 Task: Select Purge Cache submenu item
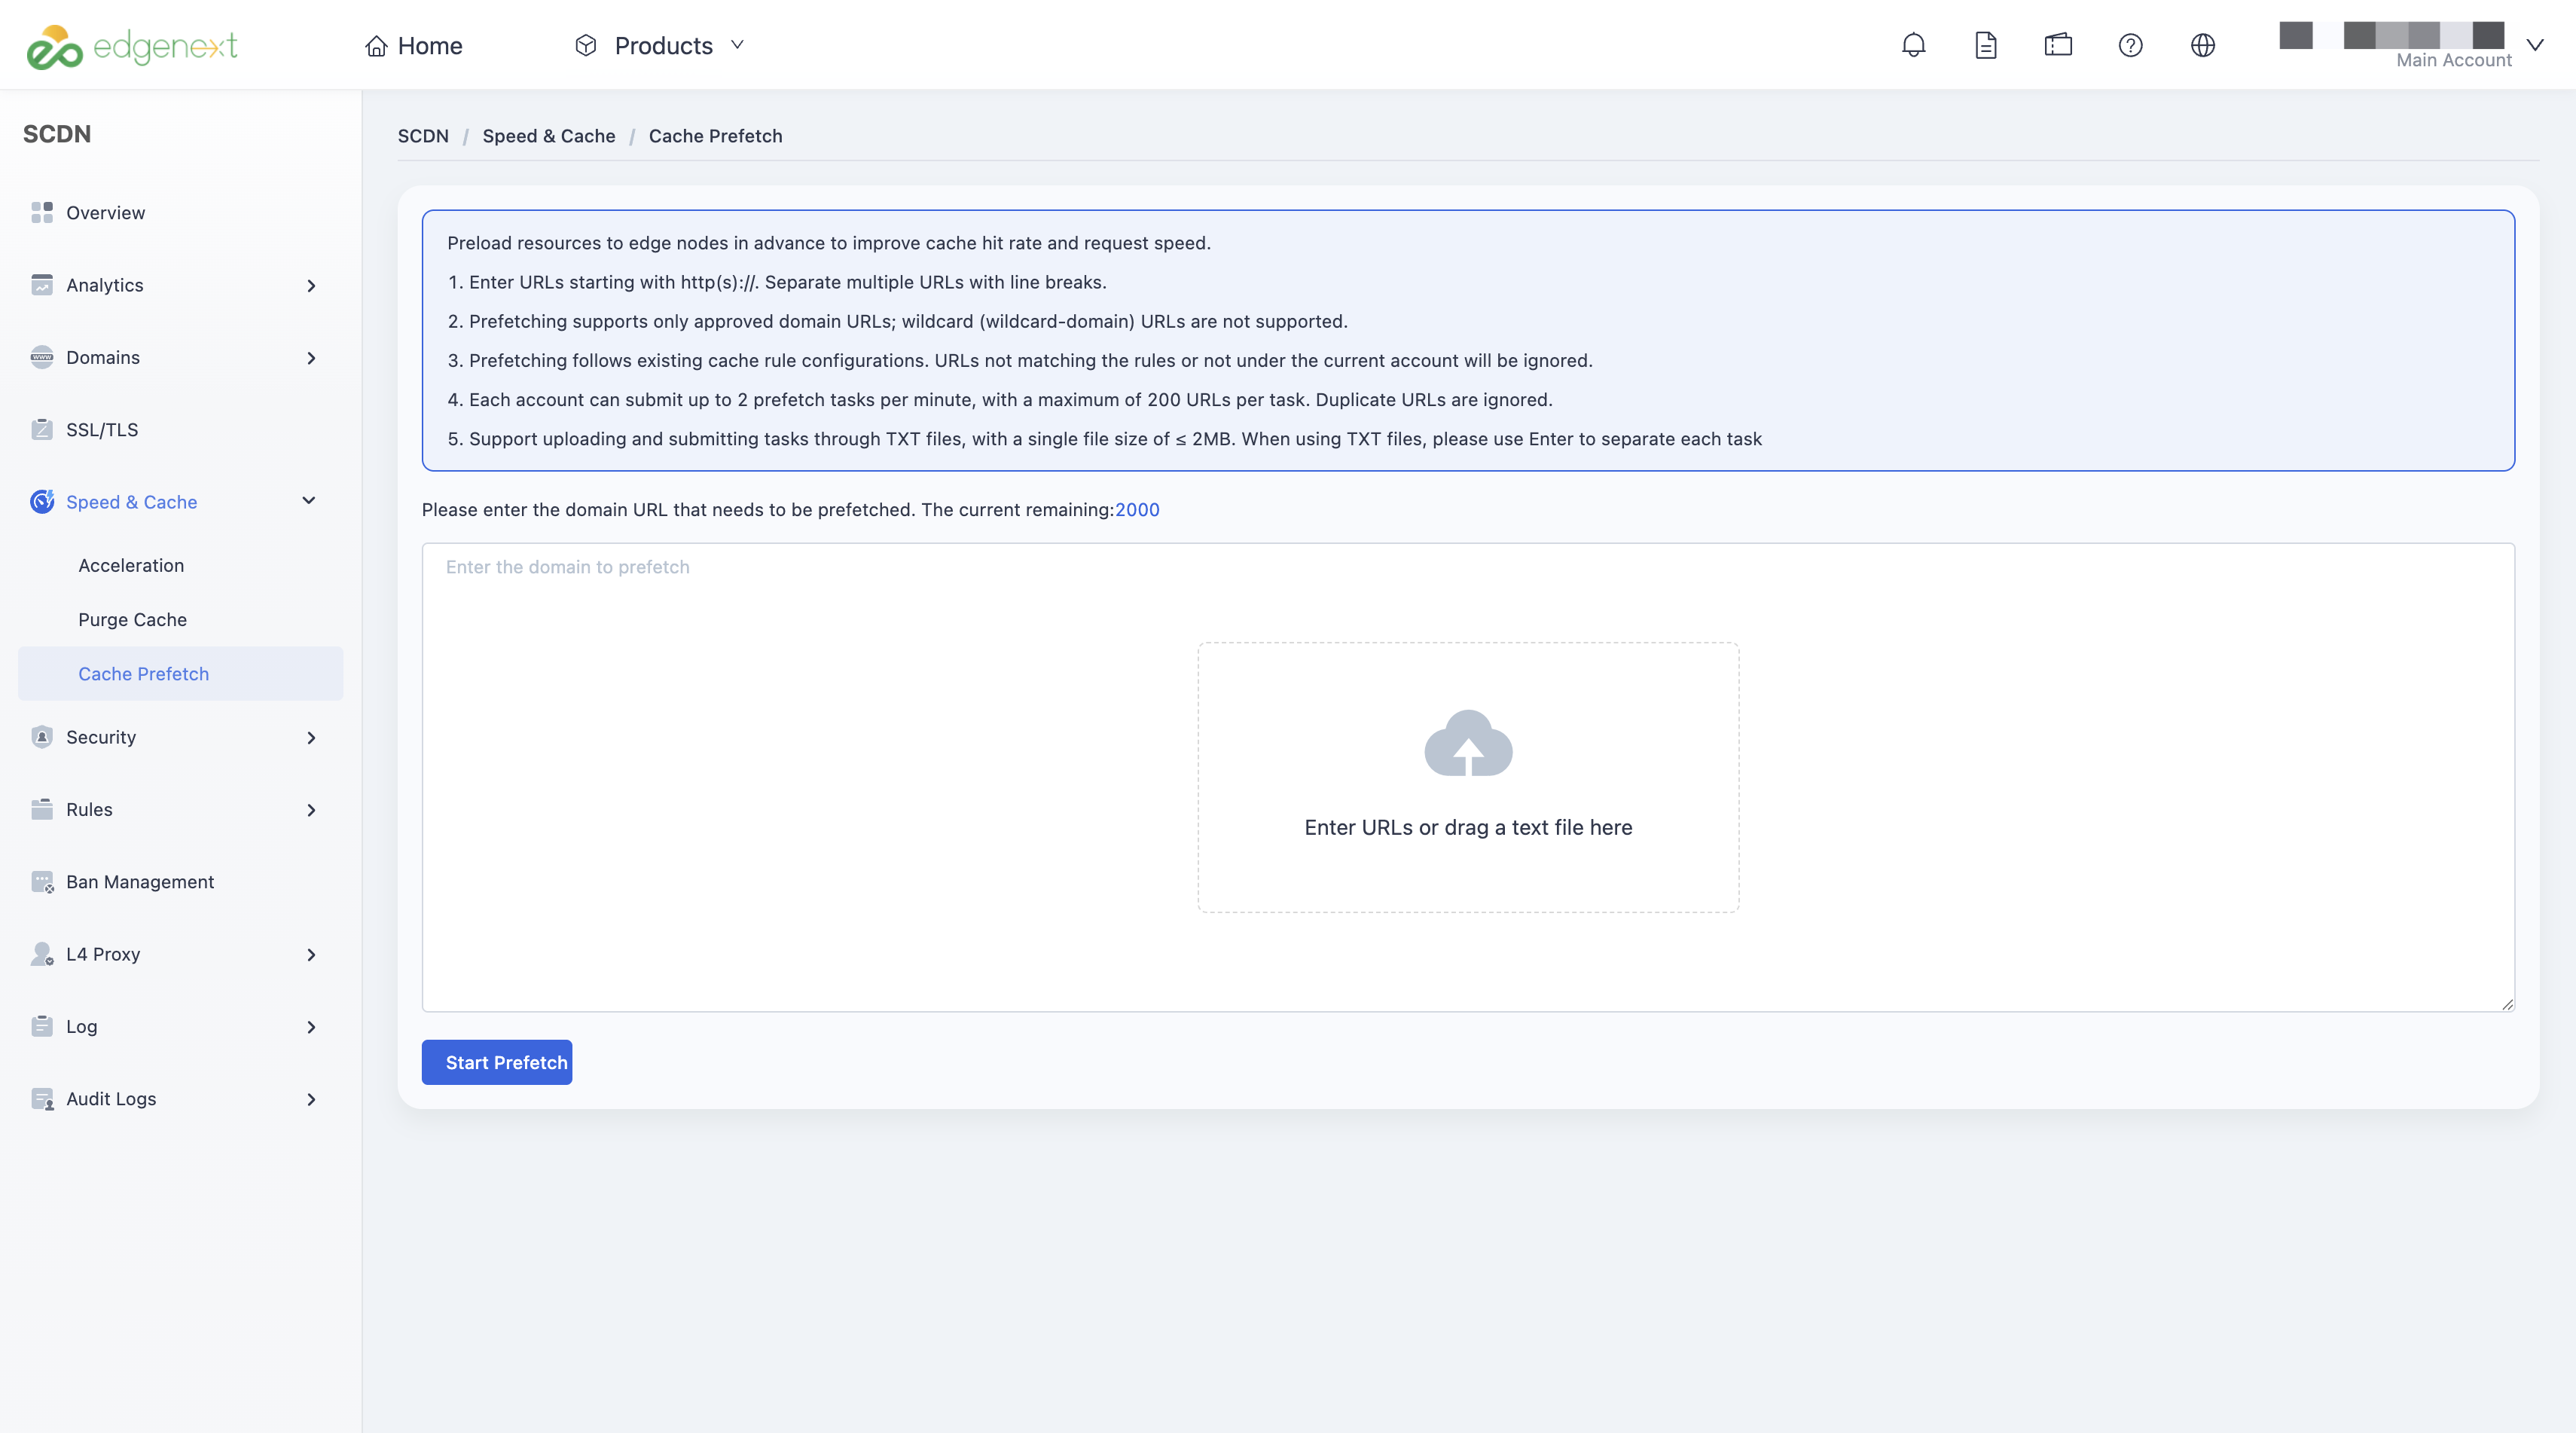tap(133, 620)
